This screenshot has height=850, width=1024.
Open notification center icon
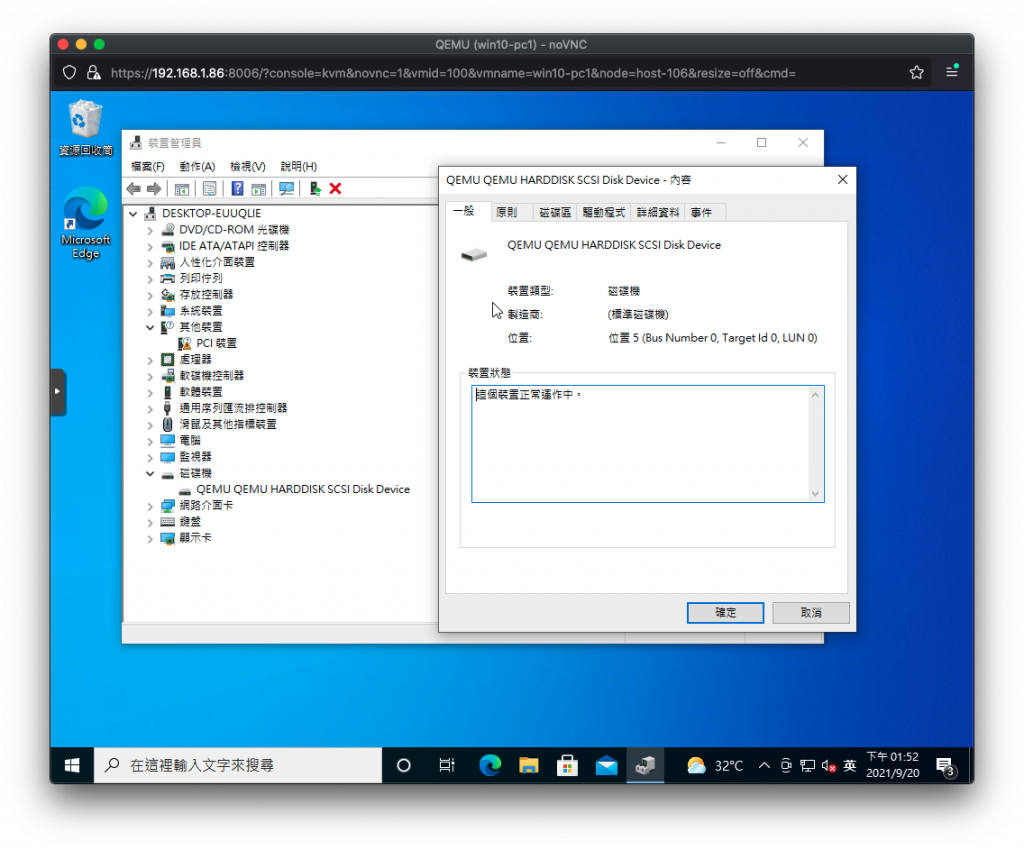pos(946,766)
